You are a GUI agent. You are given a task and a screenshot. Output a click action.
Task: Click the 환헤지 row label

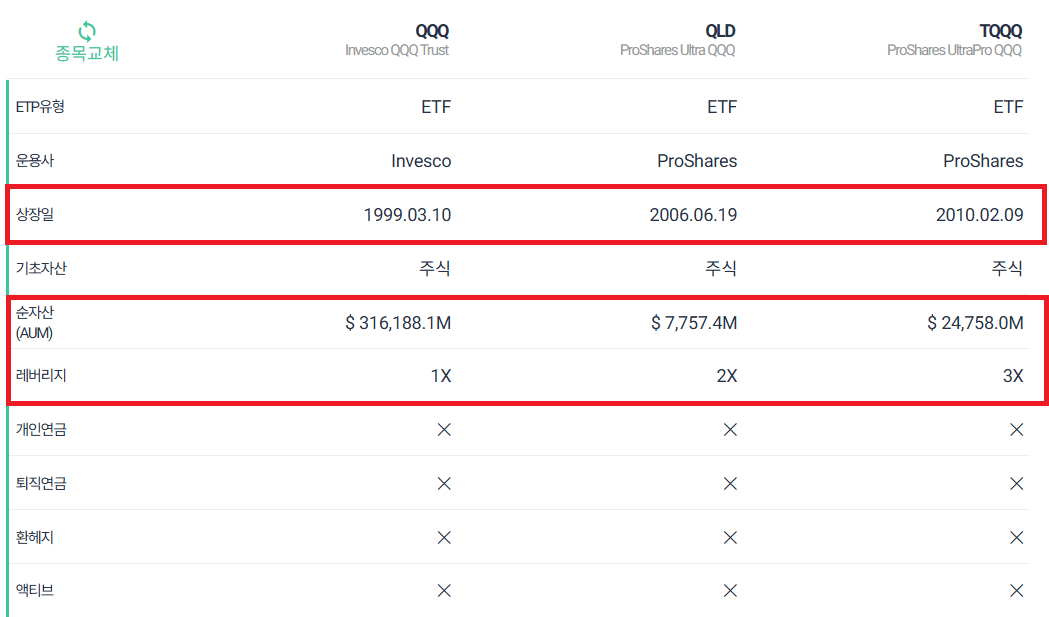(35, 537)
